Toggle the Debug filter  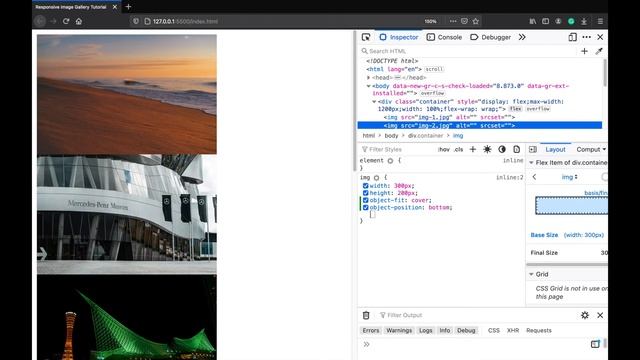(466, 331)
